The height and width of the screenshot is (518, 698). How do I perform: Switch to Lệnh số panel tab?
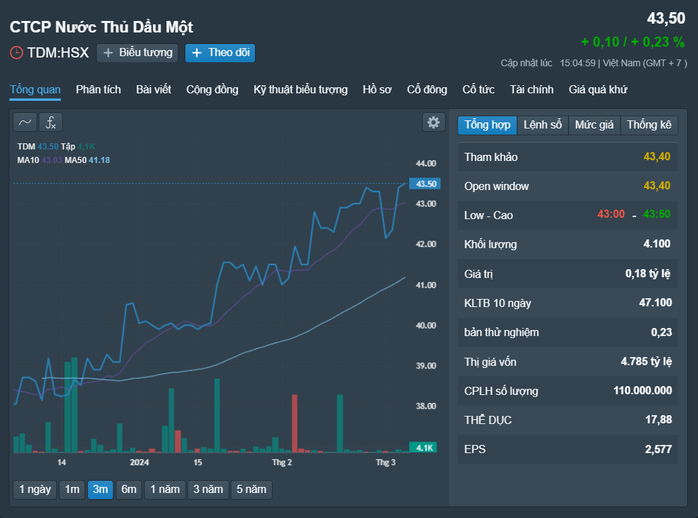(x=543, y=125)
